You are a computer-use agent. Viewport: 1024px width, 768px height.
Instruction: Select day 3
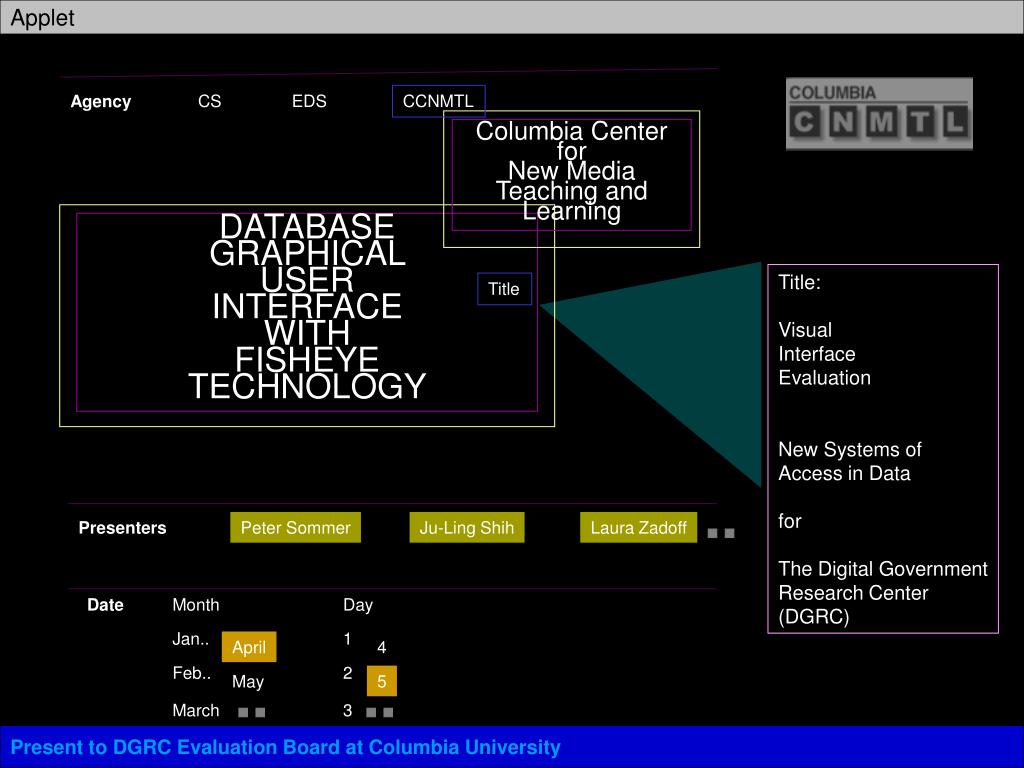pos(347,711)
